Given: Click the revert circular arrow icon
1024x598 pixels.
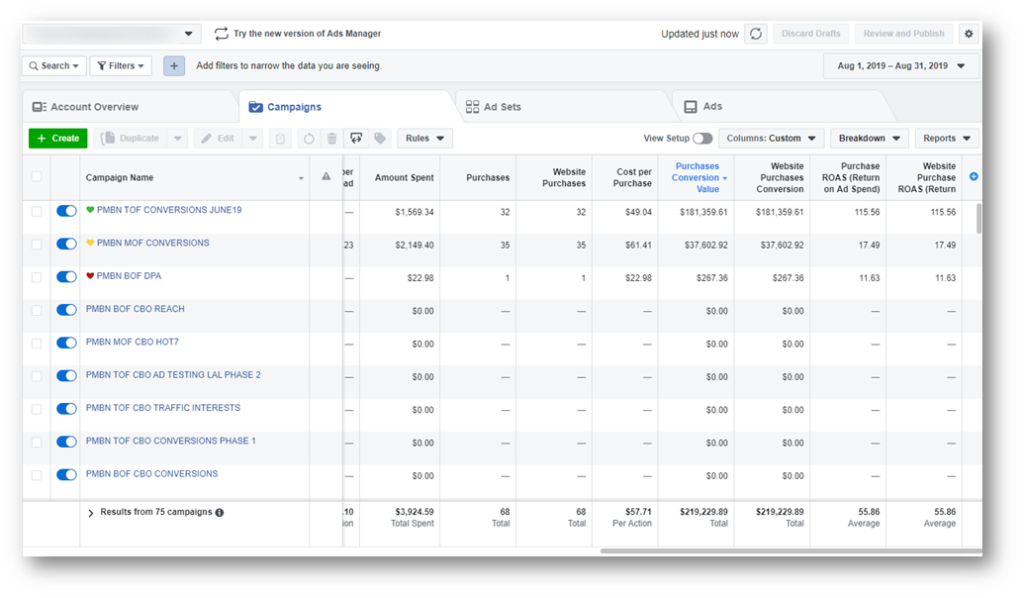Looking at the screenshot, I should pos(309,138).
